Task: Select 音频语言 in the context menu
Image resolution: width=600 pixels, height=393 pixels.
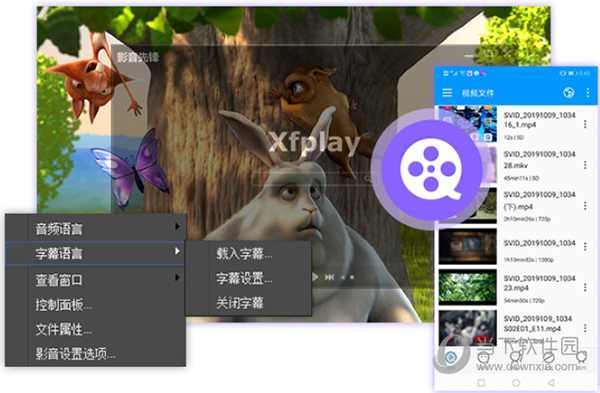Action: point(95,229)
